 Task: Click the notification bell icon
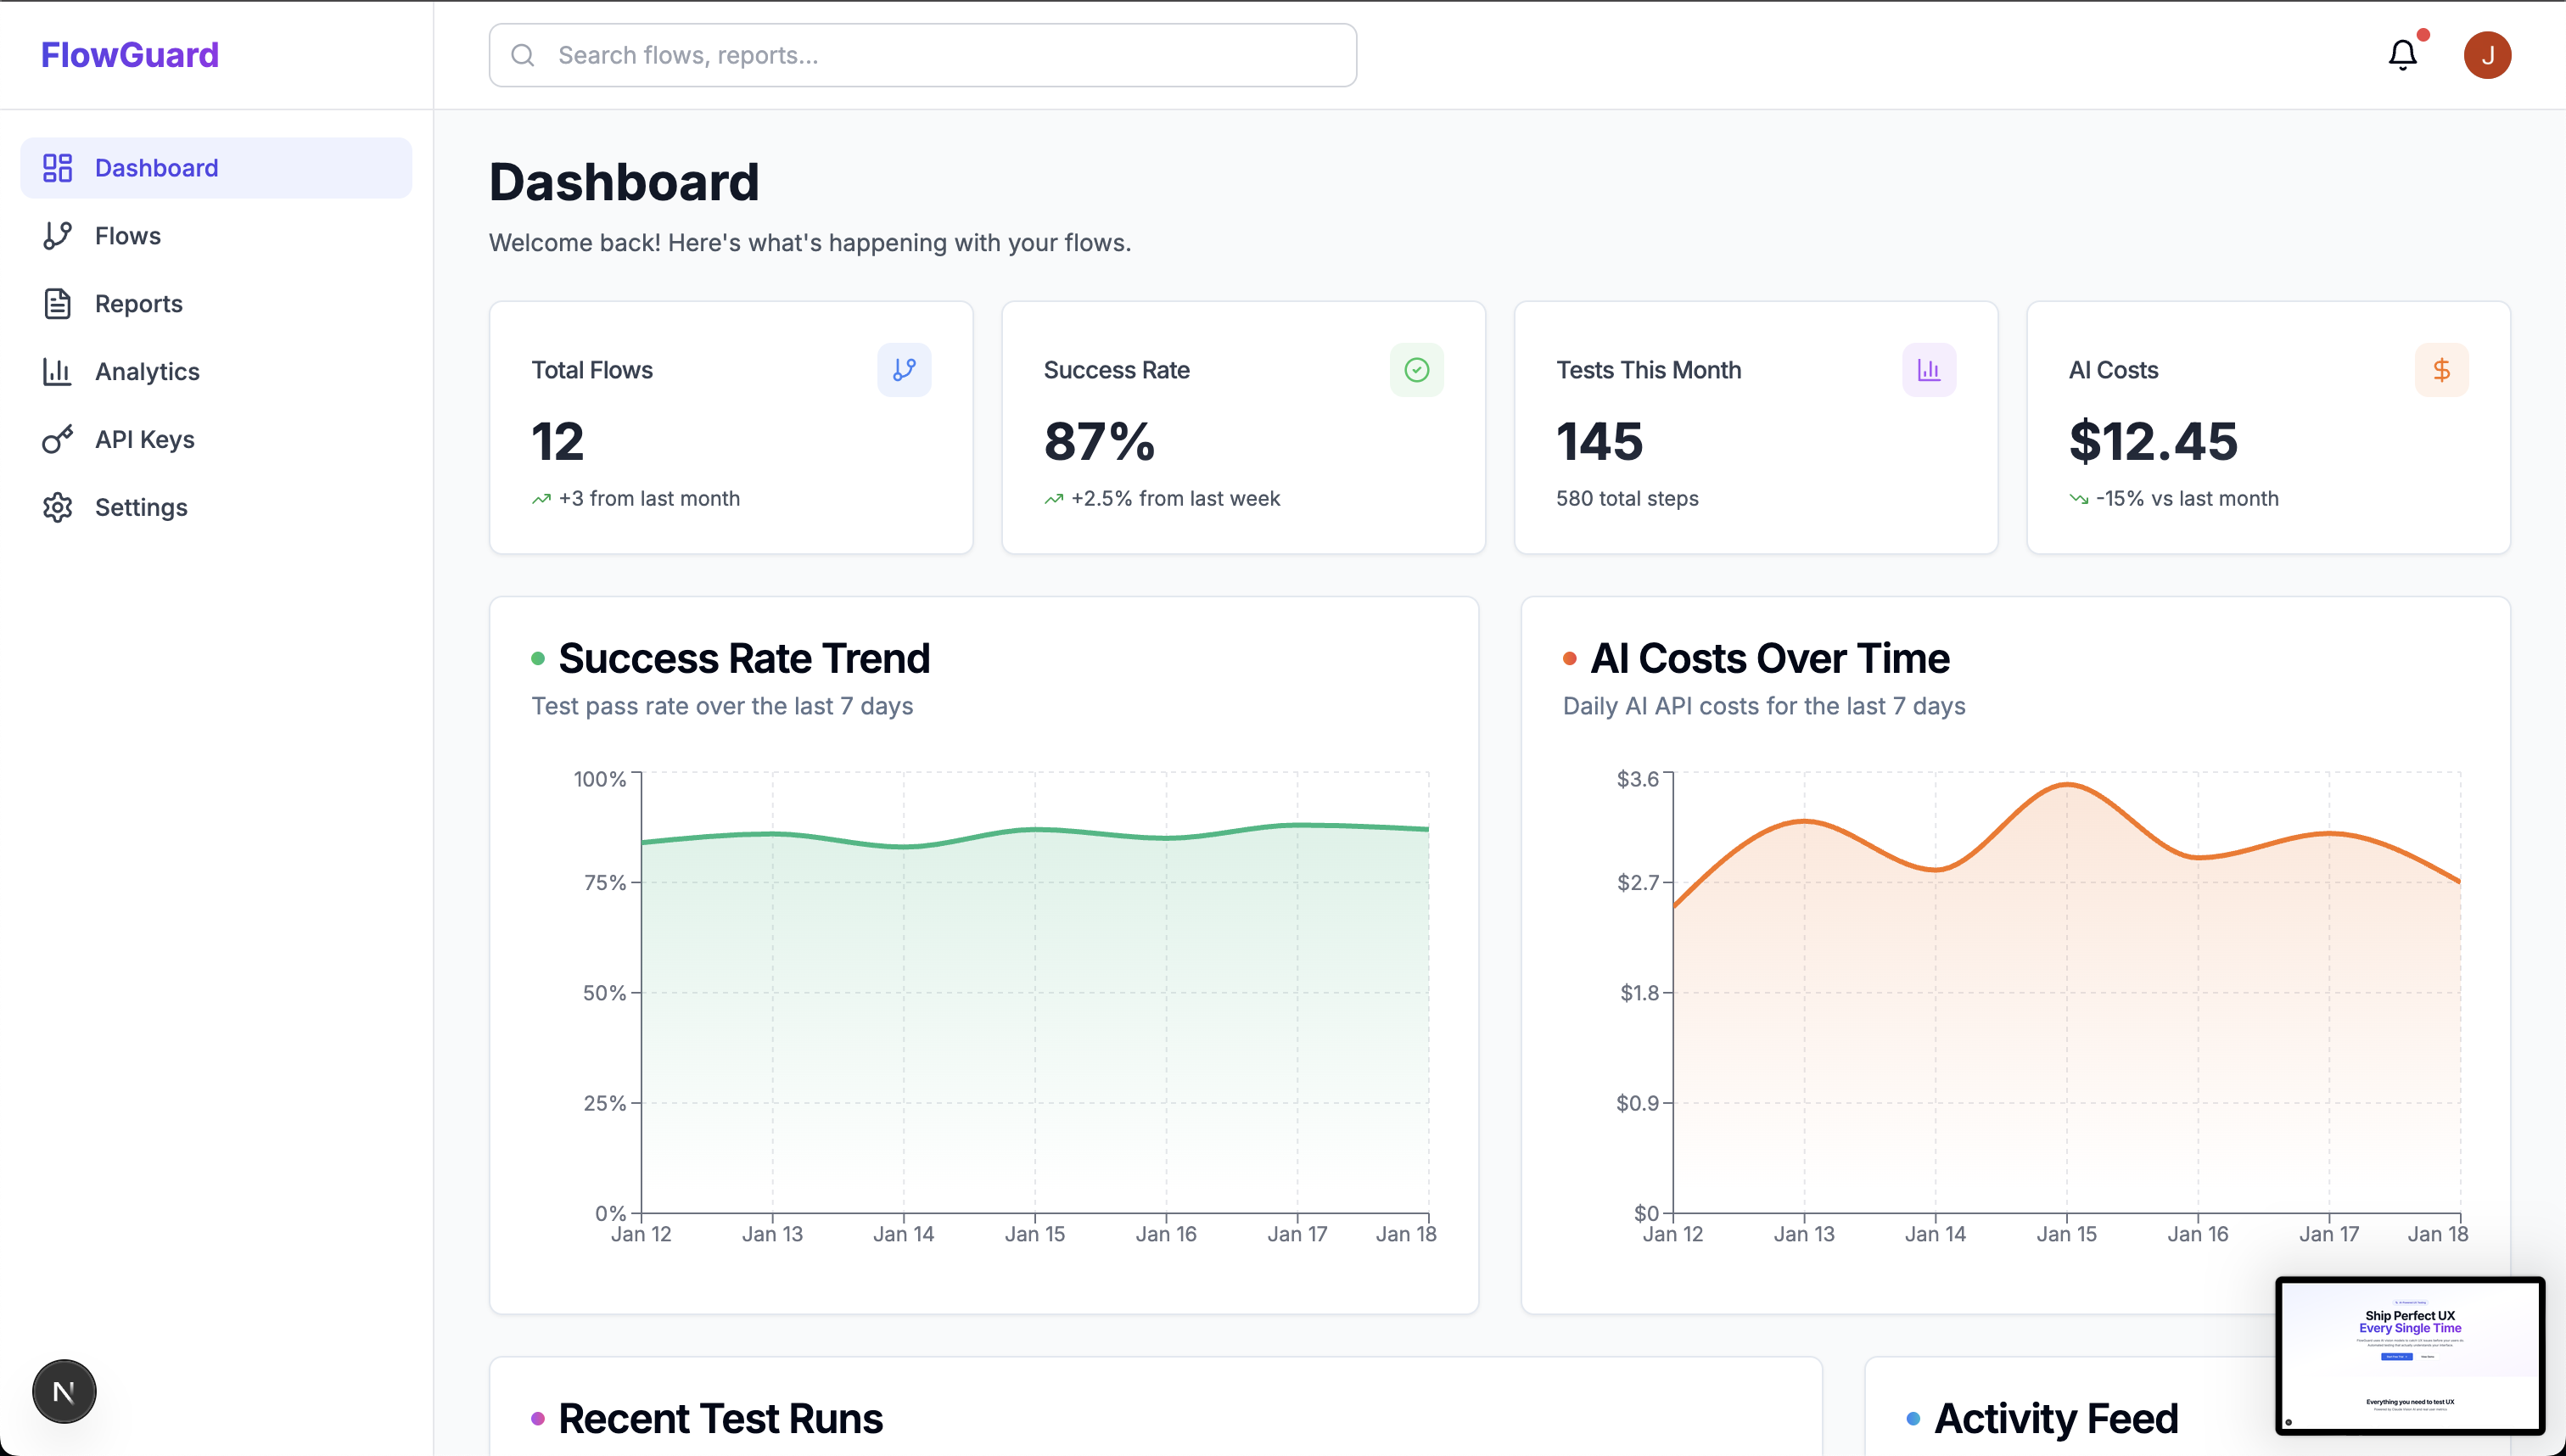pyautogui.click(x=2402, y=55)
